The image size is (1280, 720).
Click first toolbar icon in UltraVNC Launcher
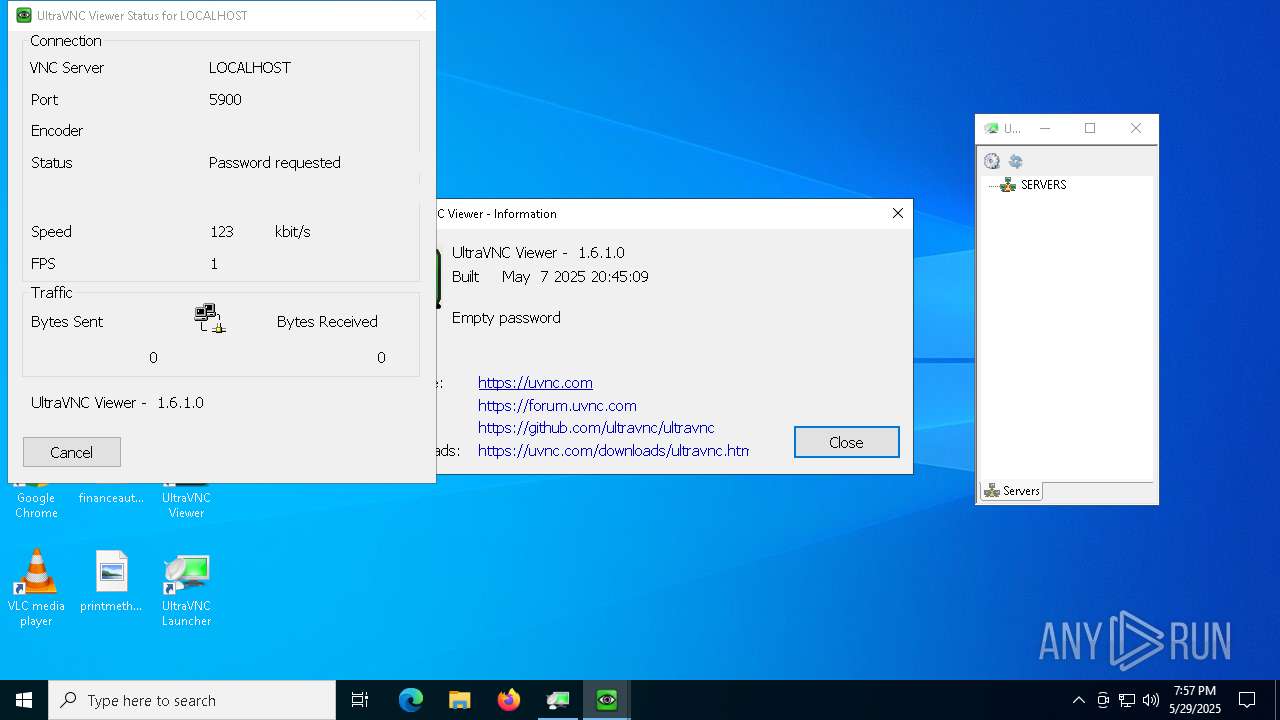click(x=992, y=161)
